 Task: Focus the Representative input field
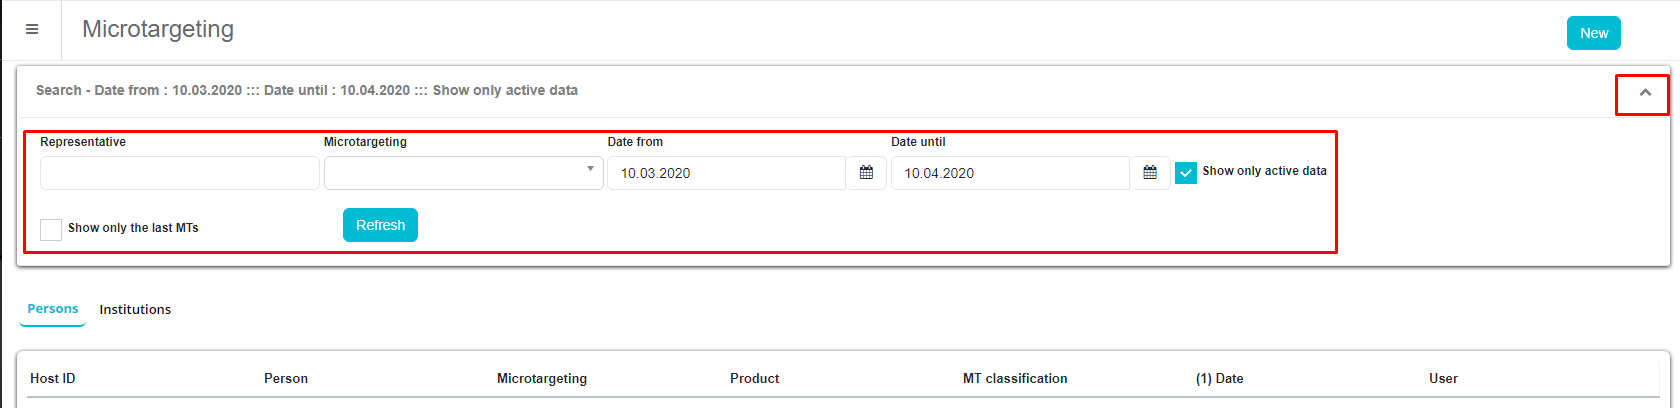coord(180,173)
